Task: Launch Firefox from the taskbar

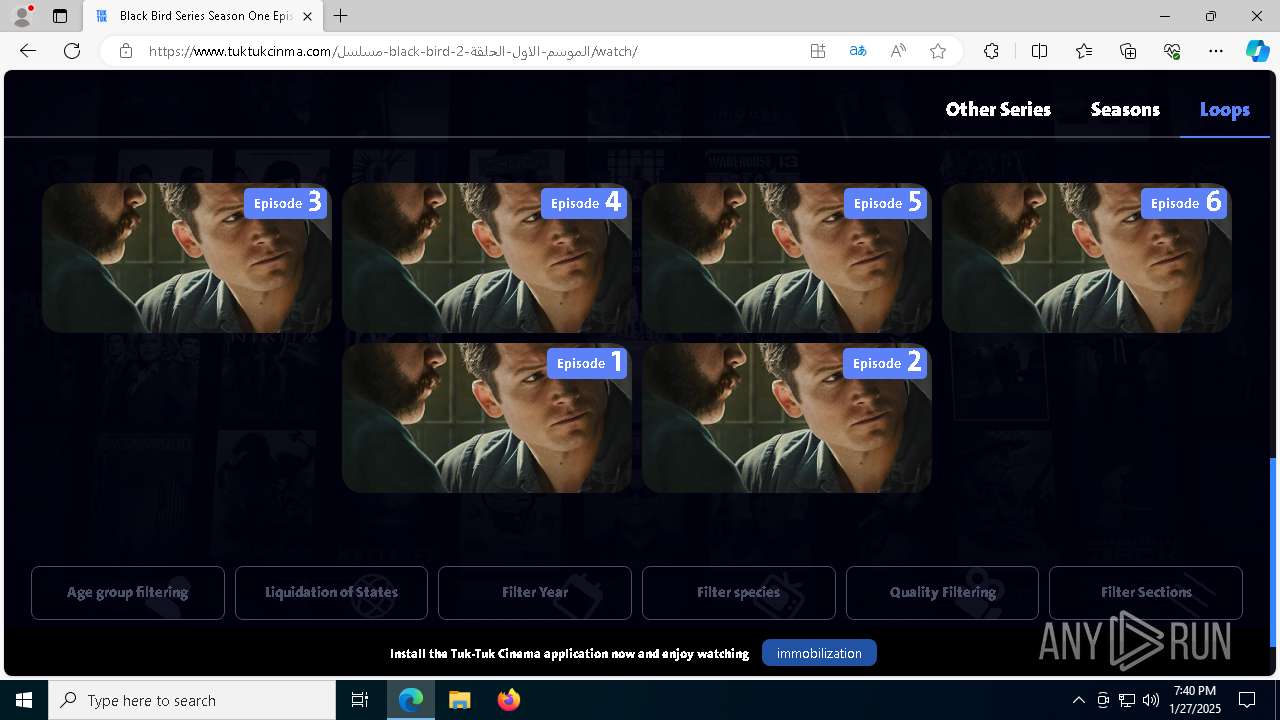Action: coord(508,700)
